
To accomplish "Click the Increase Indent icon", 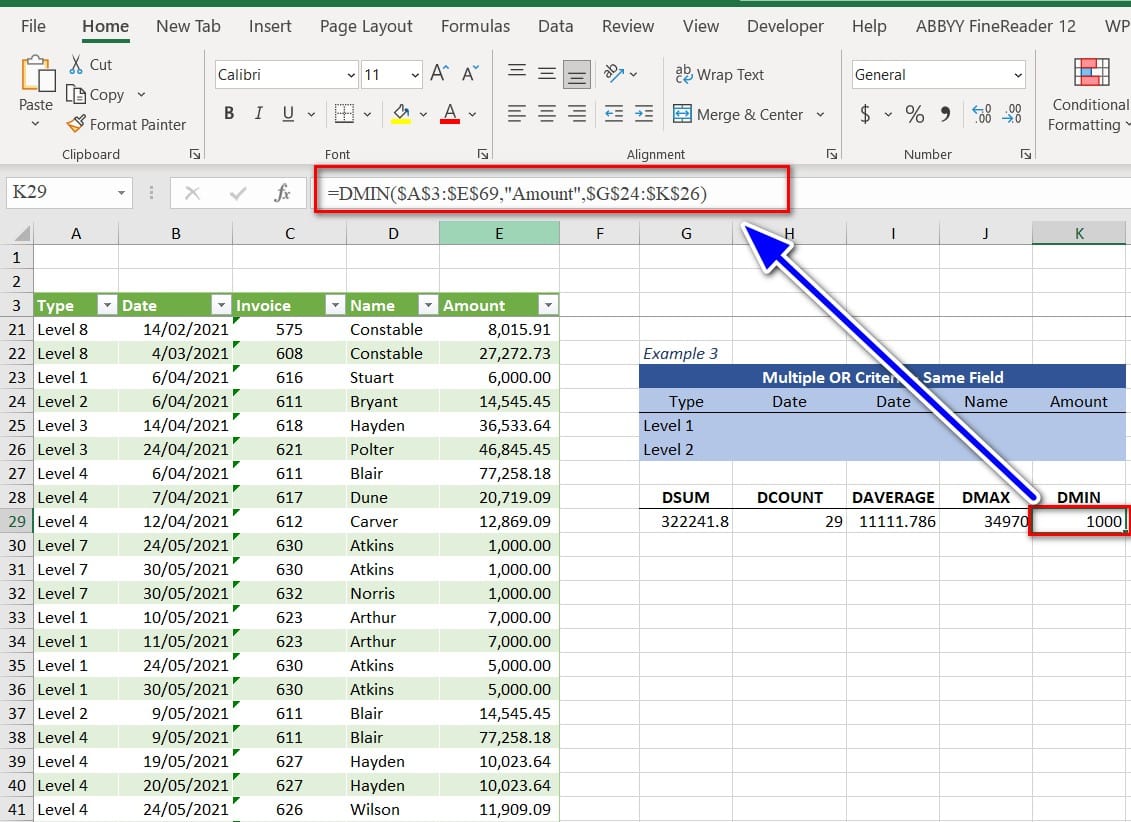I will [x=645, y=114].
